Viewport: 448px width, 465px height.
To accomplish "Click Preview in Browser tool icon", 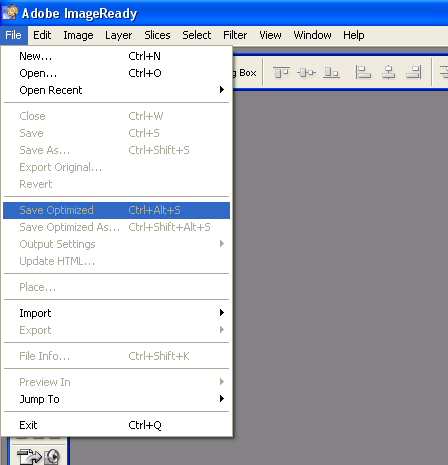I will [x=52, y=457].
